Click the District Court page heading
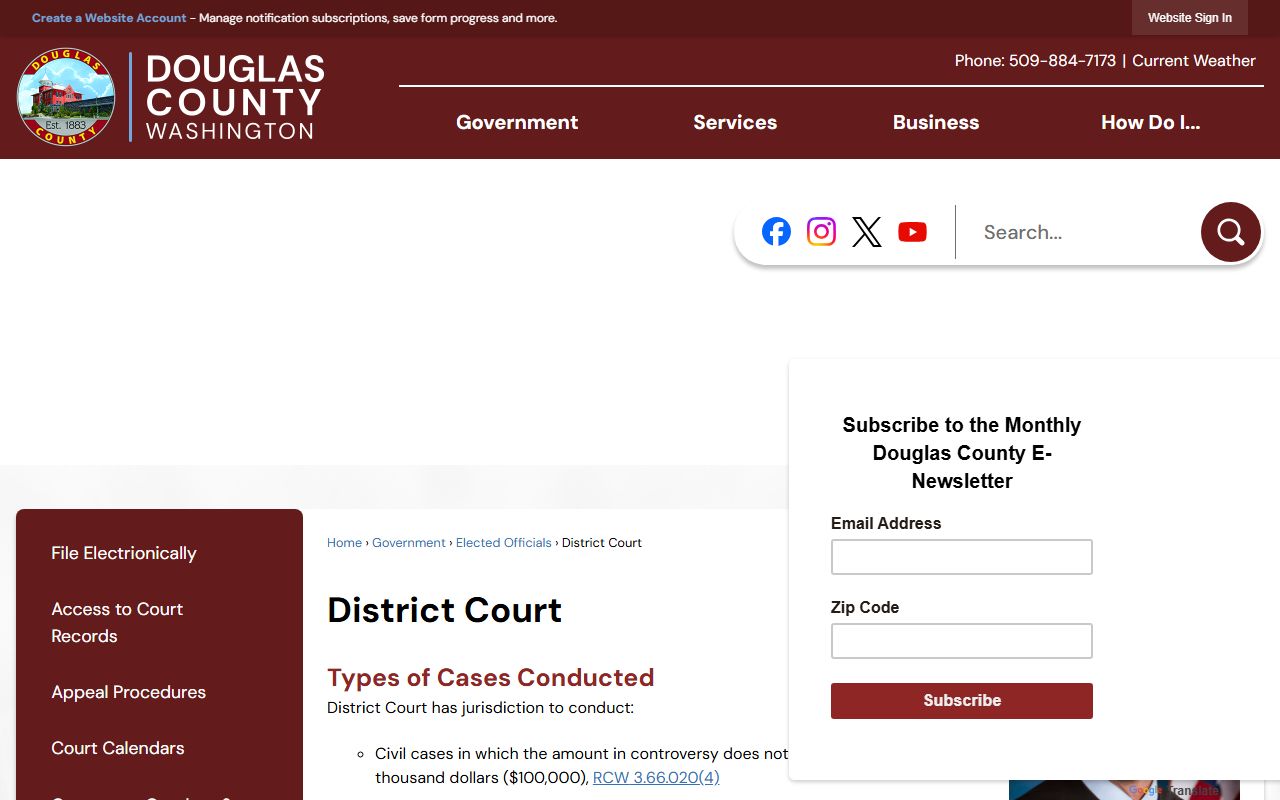This screenshot has height=800, width=1280. coord(445,609)
